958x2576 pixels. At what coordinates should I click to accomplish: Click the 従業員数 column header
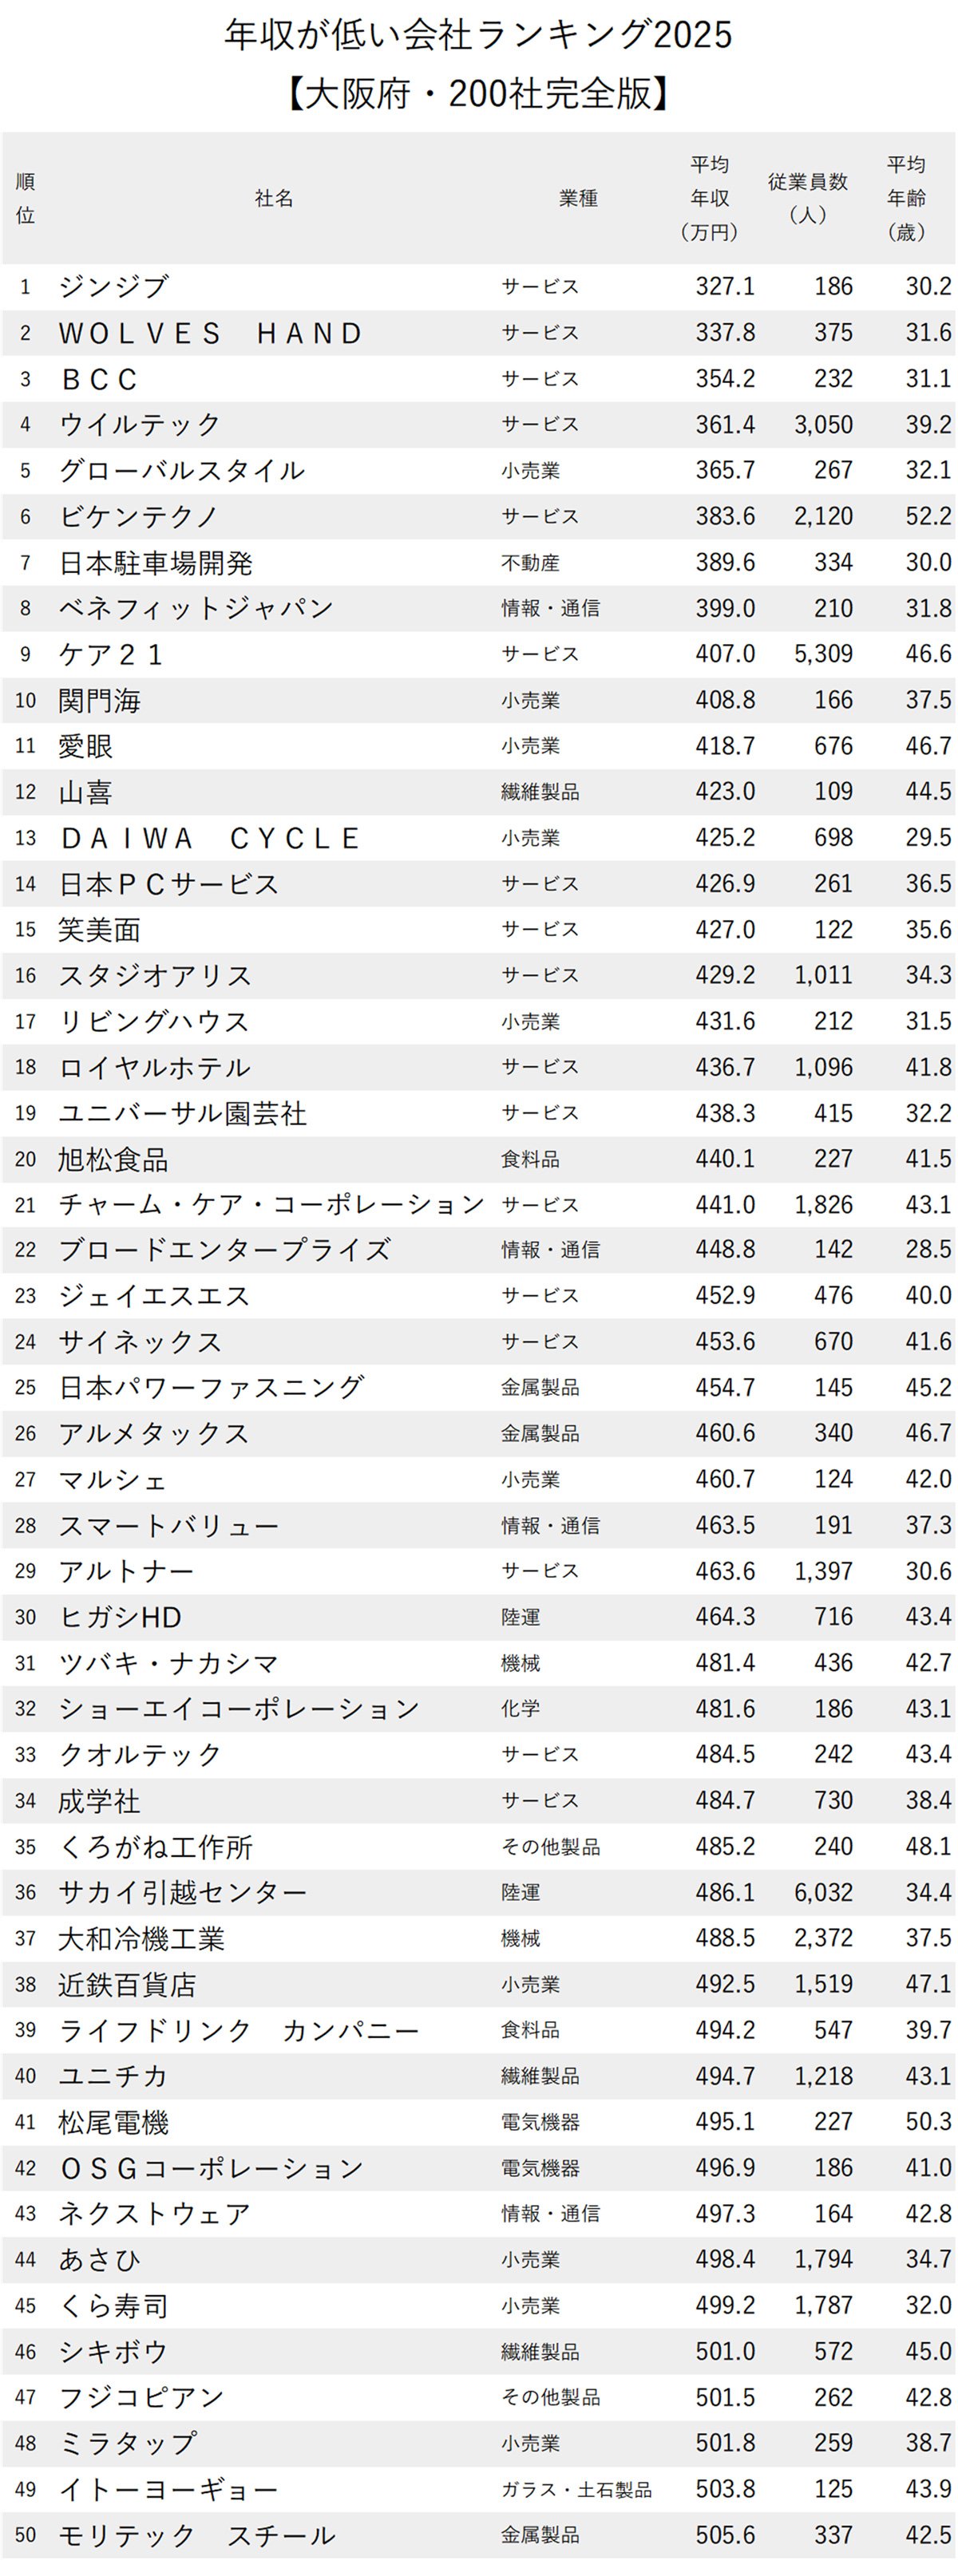pyautogui.click(x=807, y=197)
